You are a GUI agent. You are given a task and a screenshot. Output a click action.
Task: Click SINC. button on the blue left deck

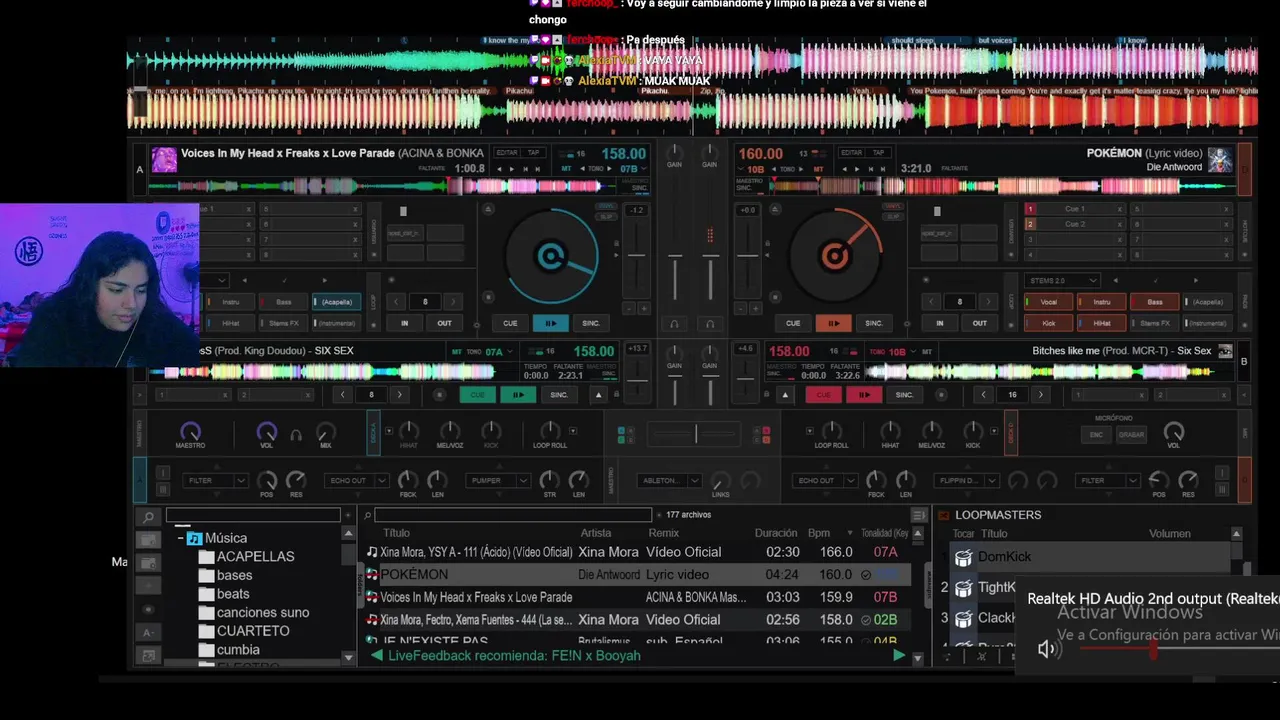click(x=591, y=323)
